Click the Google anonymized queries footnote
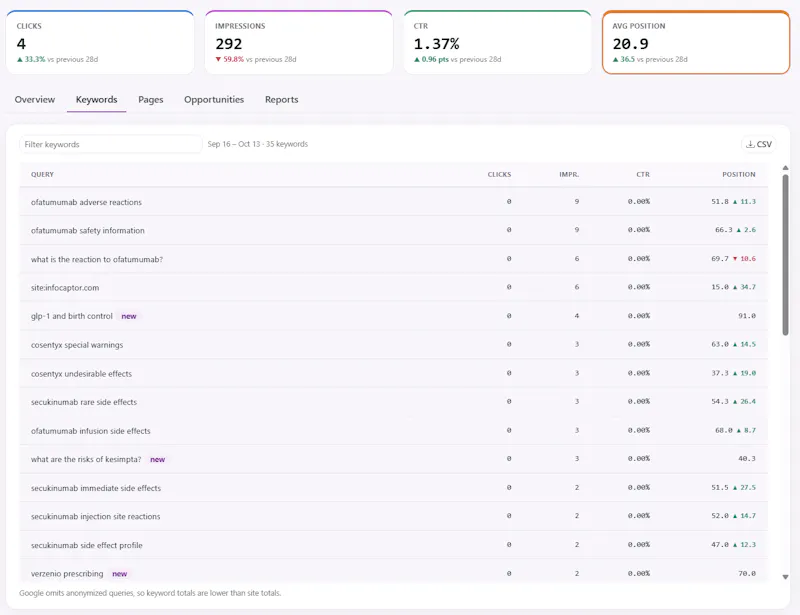This screenshot has height=615, width=800. (x=150, y=593)
